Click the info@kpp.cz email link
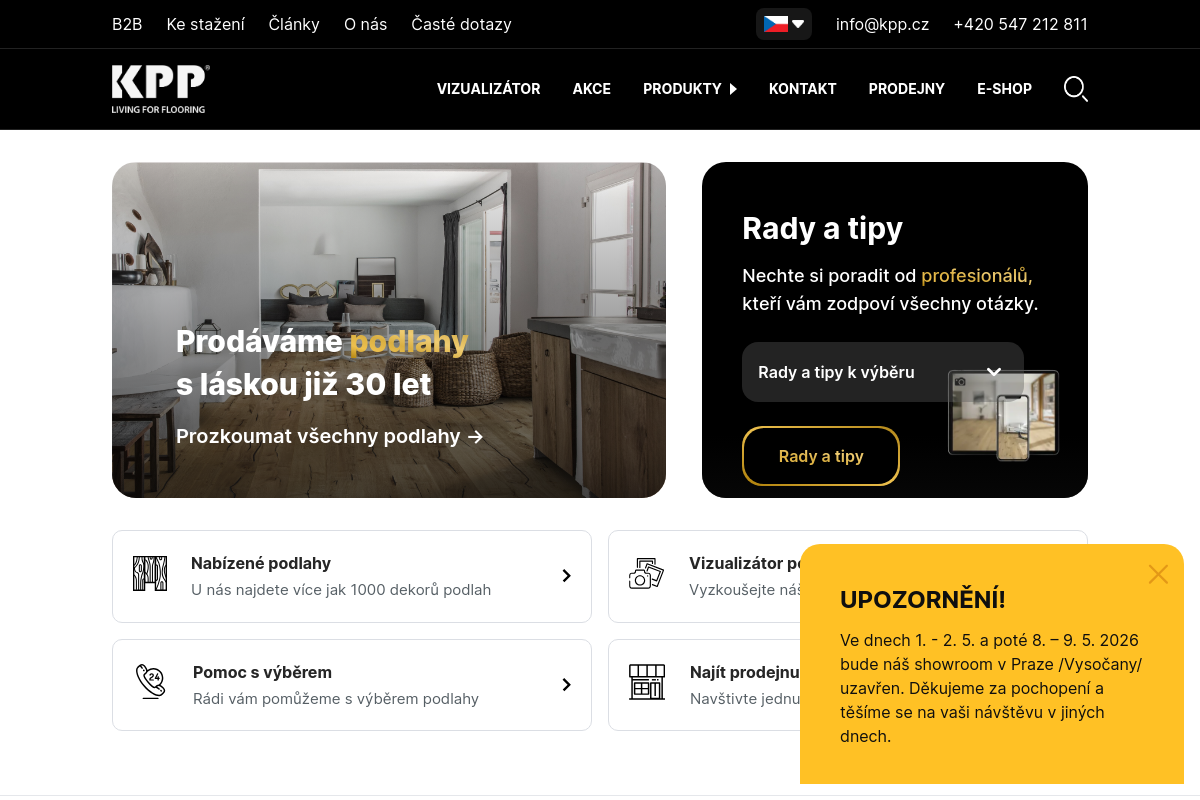Screen dimensions: 1200x800 (882, 24)
